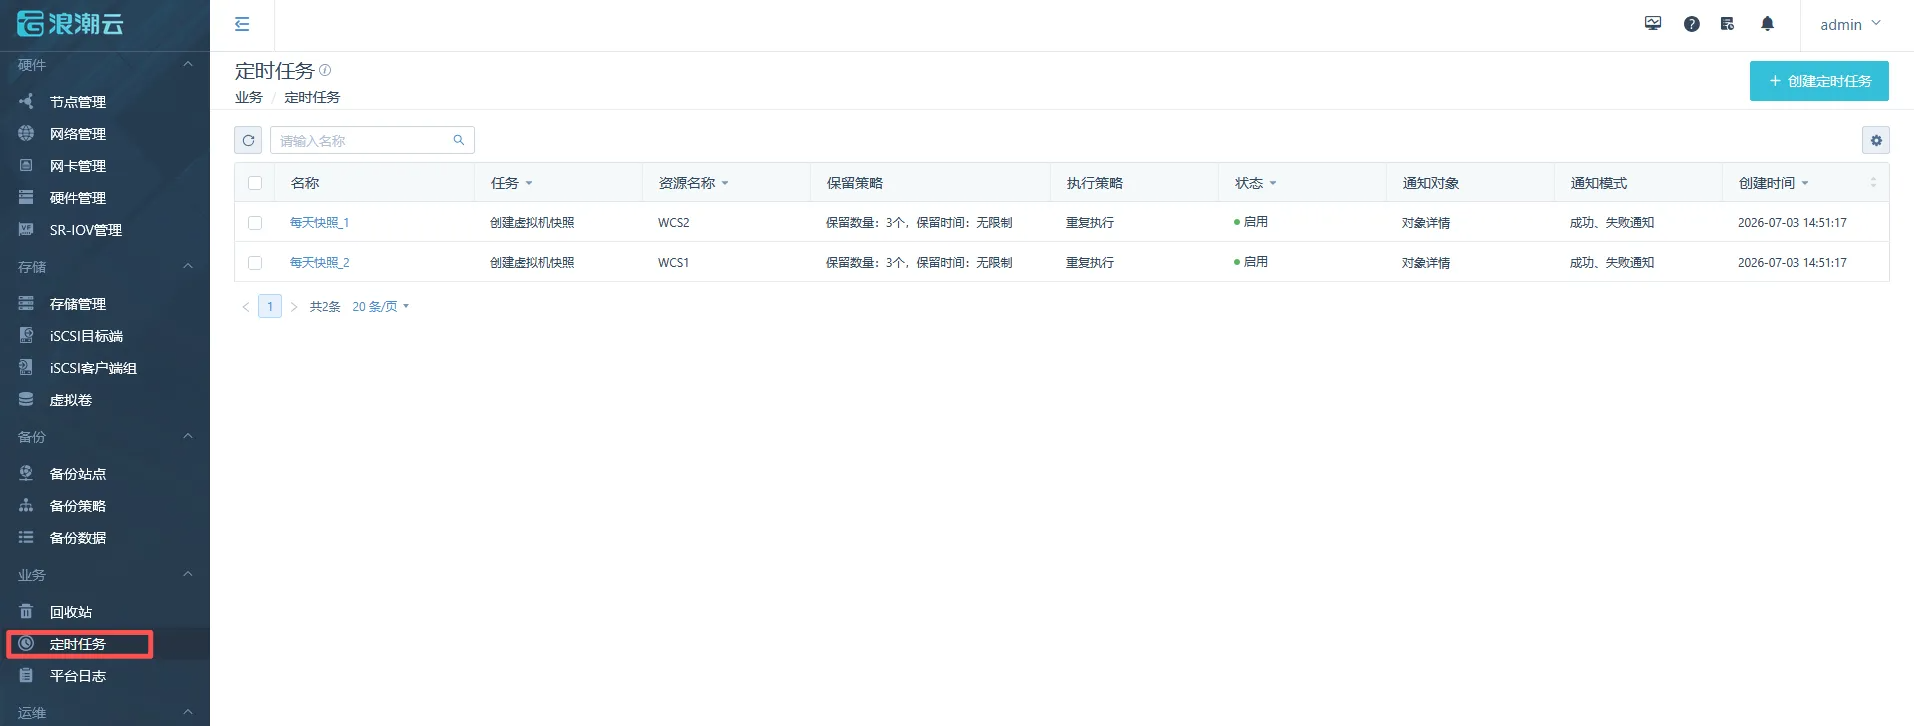Open the 状态 column filter dropdown
Image resolution: width=1914 pixels, height=726 pixels.
[1273, 183]
